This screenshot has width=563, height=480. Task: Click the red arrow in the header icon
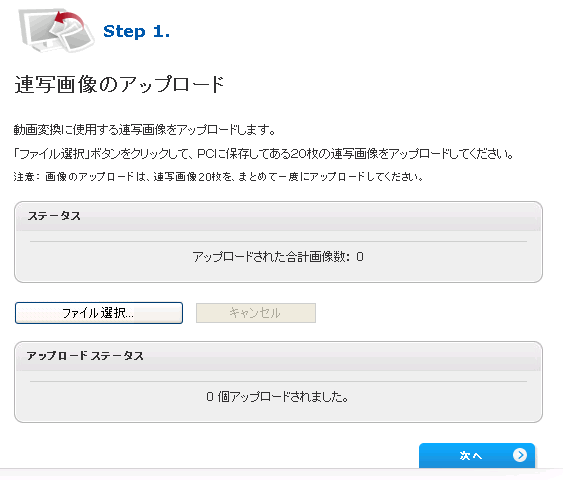coord(70,20)
